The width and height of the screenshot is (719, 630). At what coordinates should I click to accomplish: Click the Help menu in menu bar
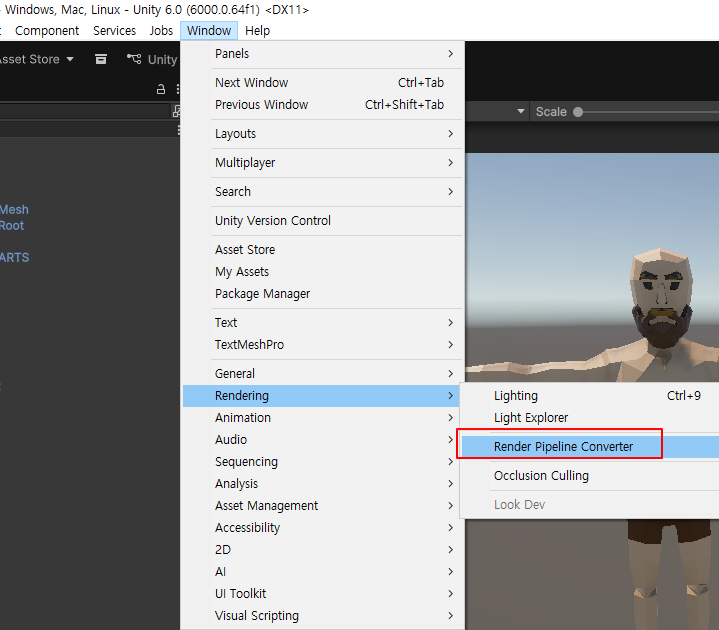[x=257, y=31]
